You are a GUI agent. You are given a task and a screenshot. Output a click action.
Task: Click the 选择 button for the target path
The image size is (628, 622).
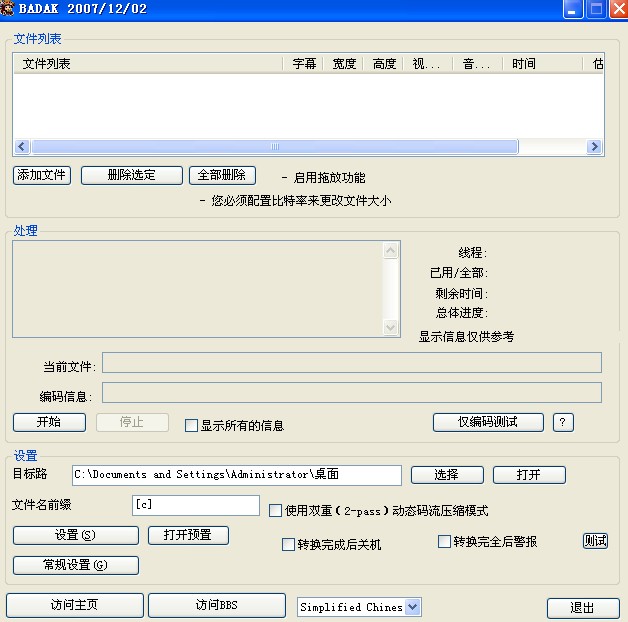tap(447, 475)
